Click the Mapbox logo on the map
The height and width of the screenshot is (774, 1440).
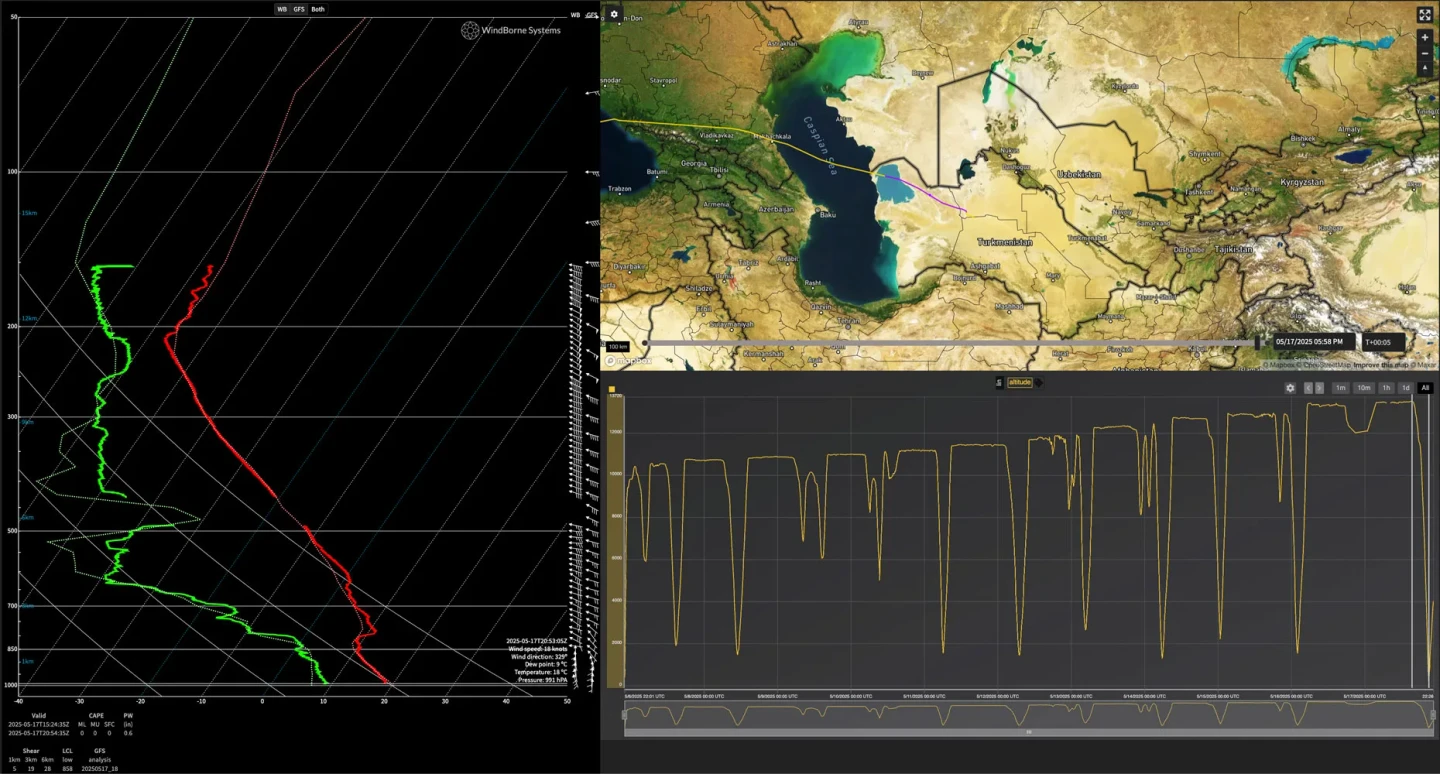[628, 360]
